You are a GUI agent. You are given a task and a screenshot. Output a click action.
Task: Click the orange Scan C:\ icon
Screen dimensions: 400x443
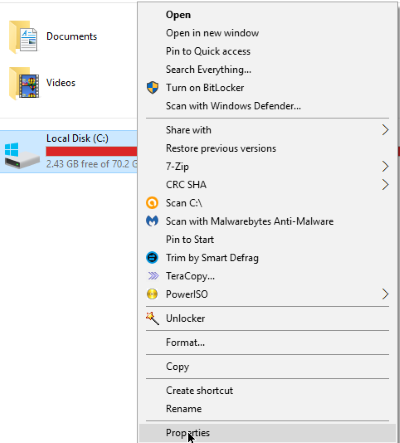pyautogui.click(x=152, y=203)
